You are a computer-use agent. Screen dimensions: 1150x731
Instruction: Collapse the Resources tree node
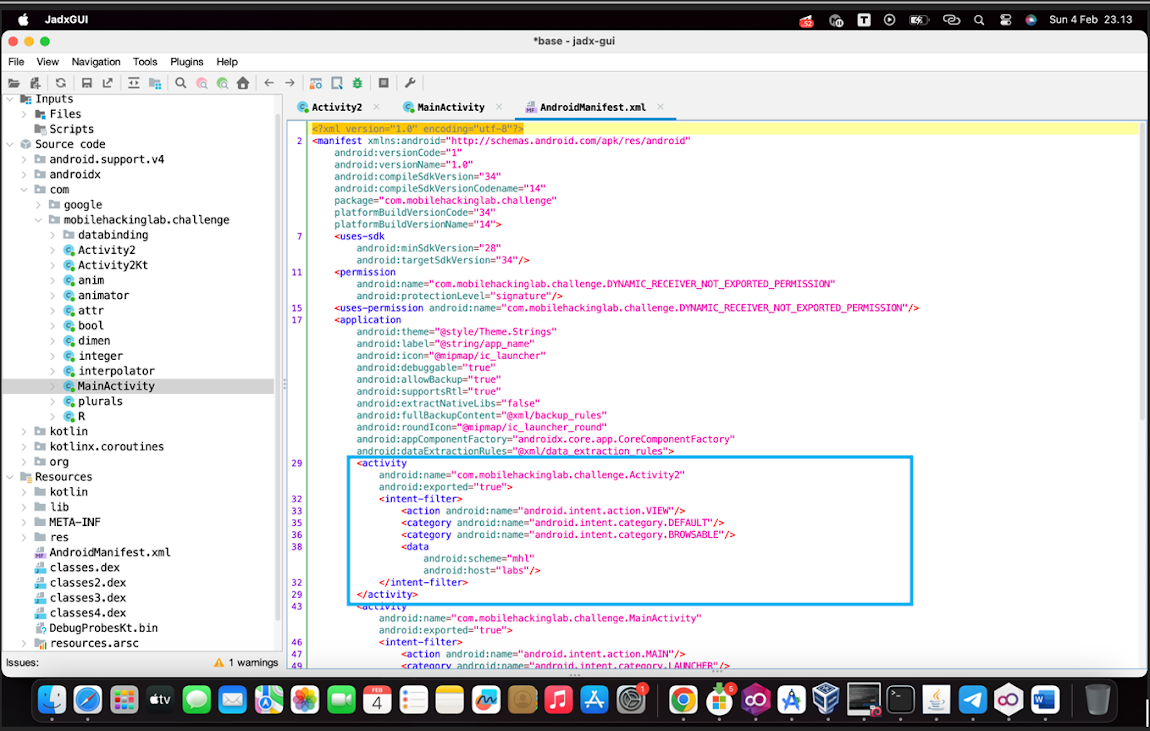tap(10, 477)
